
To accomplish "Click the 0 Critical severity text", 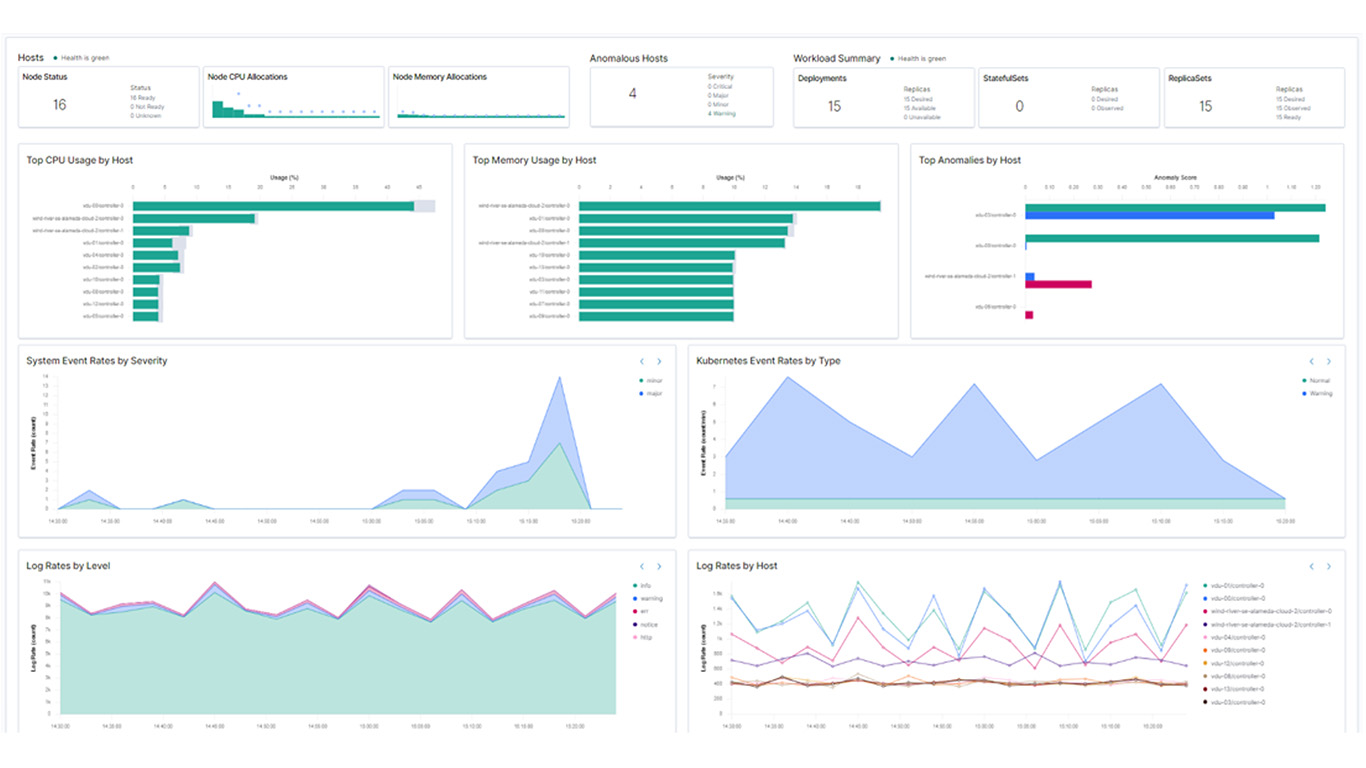I will point(720,86).
